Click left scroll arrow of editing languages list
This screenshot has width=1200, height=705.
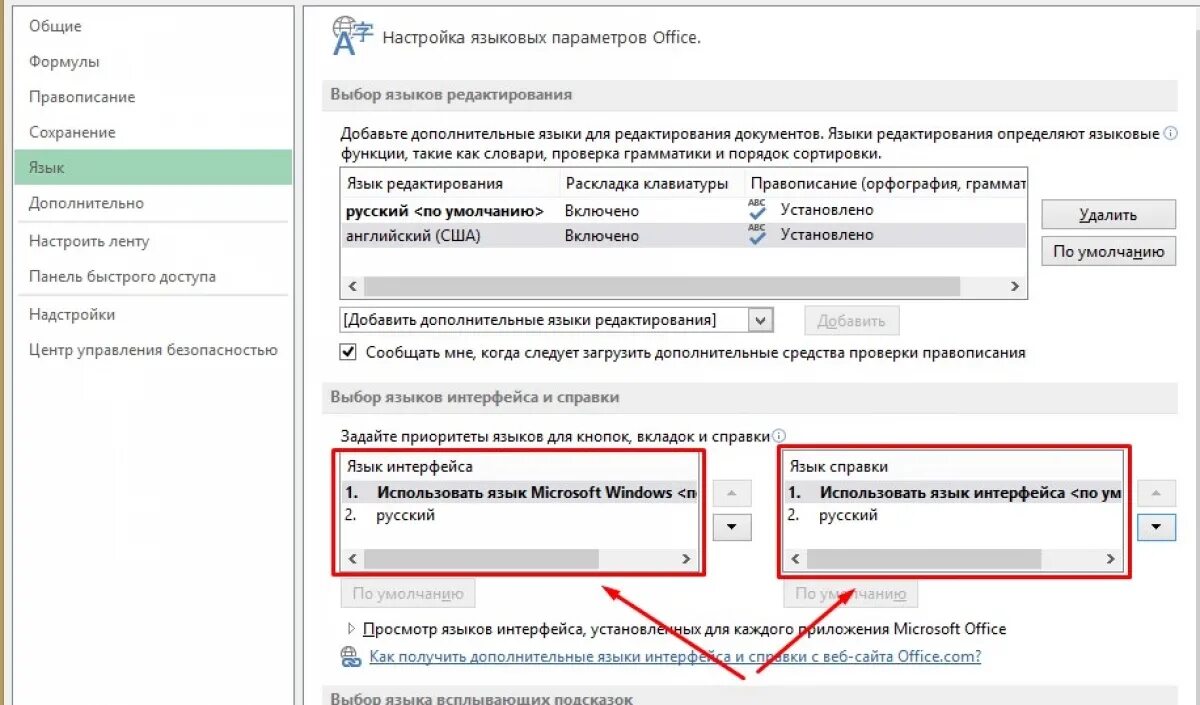(352, 286)
